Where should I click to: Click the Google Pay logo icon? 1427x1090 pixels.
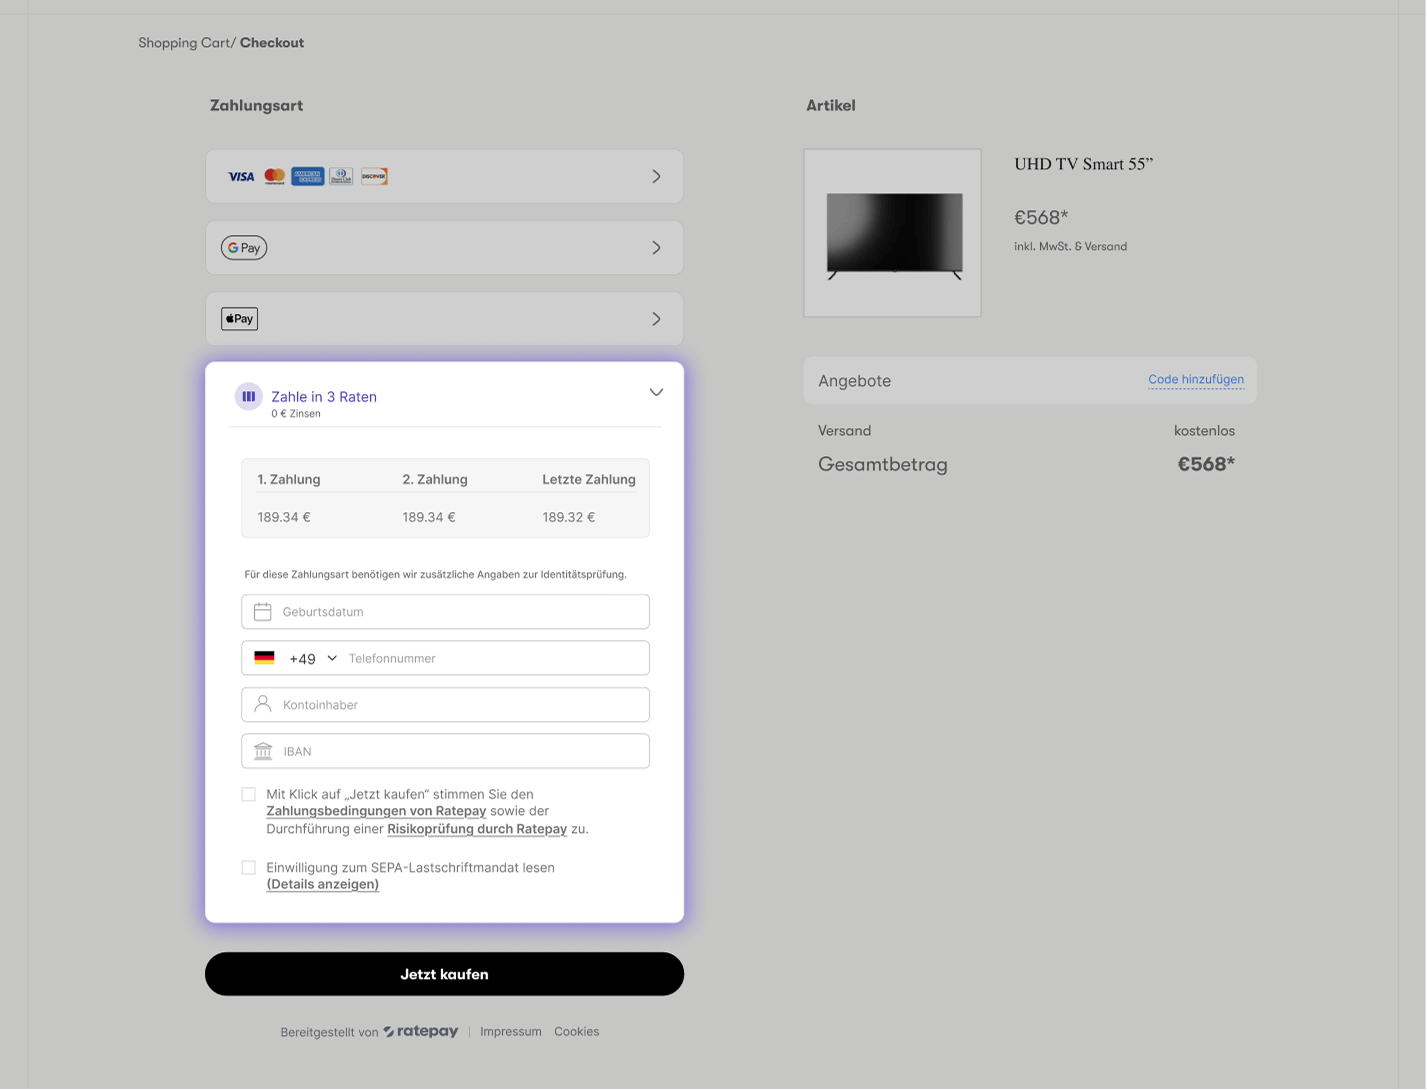coord(244,248)
